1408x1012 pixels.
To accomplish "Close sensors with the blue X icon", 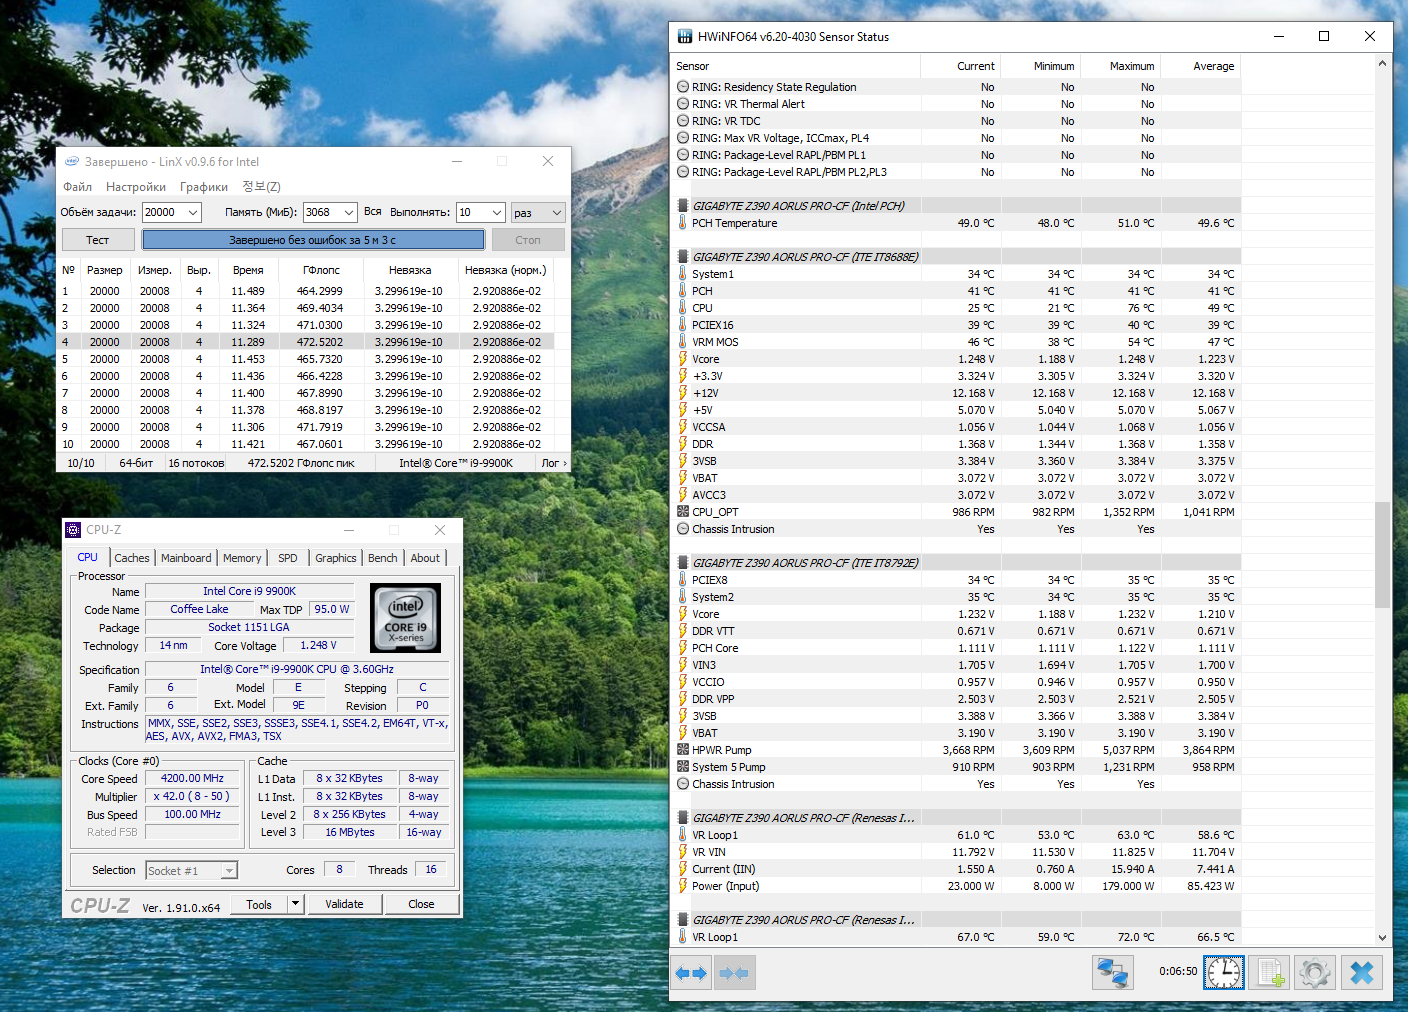I will coord(1362,972).
